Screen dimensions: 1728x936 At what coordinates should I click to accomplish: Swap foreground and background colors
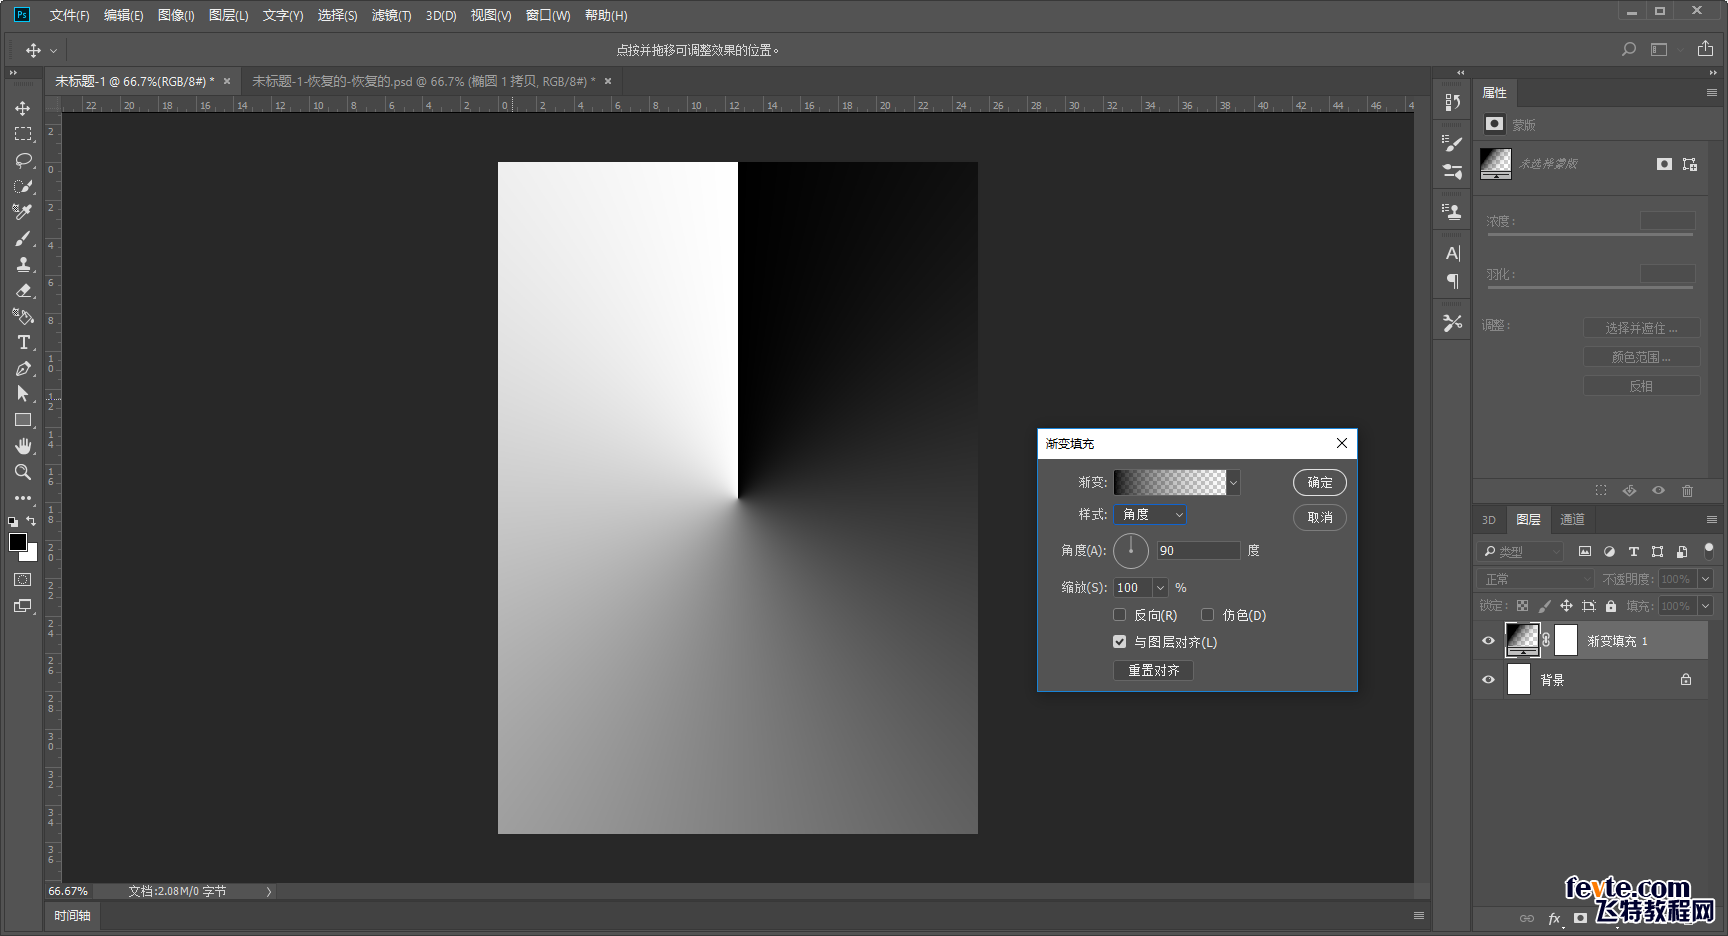31,521
